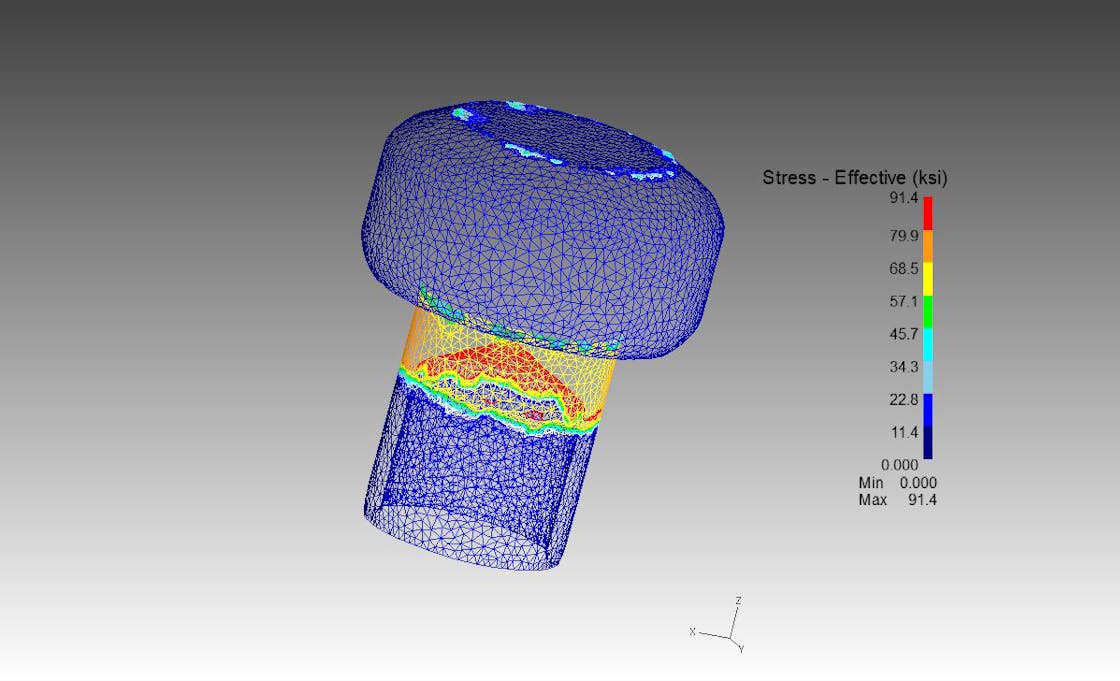Select the green 57.1 color segment
The width and height of the screenshot is (1120, 681).
point(926,310)
